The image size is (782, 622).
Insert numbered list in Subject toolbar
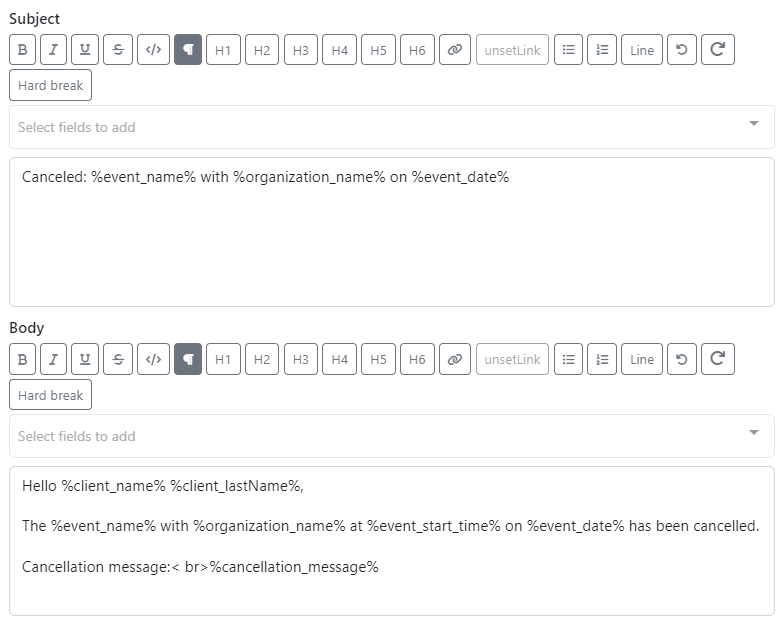coord(602,50)
